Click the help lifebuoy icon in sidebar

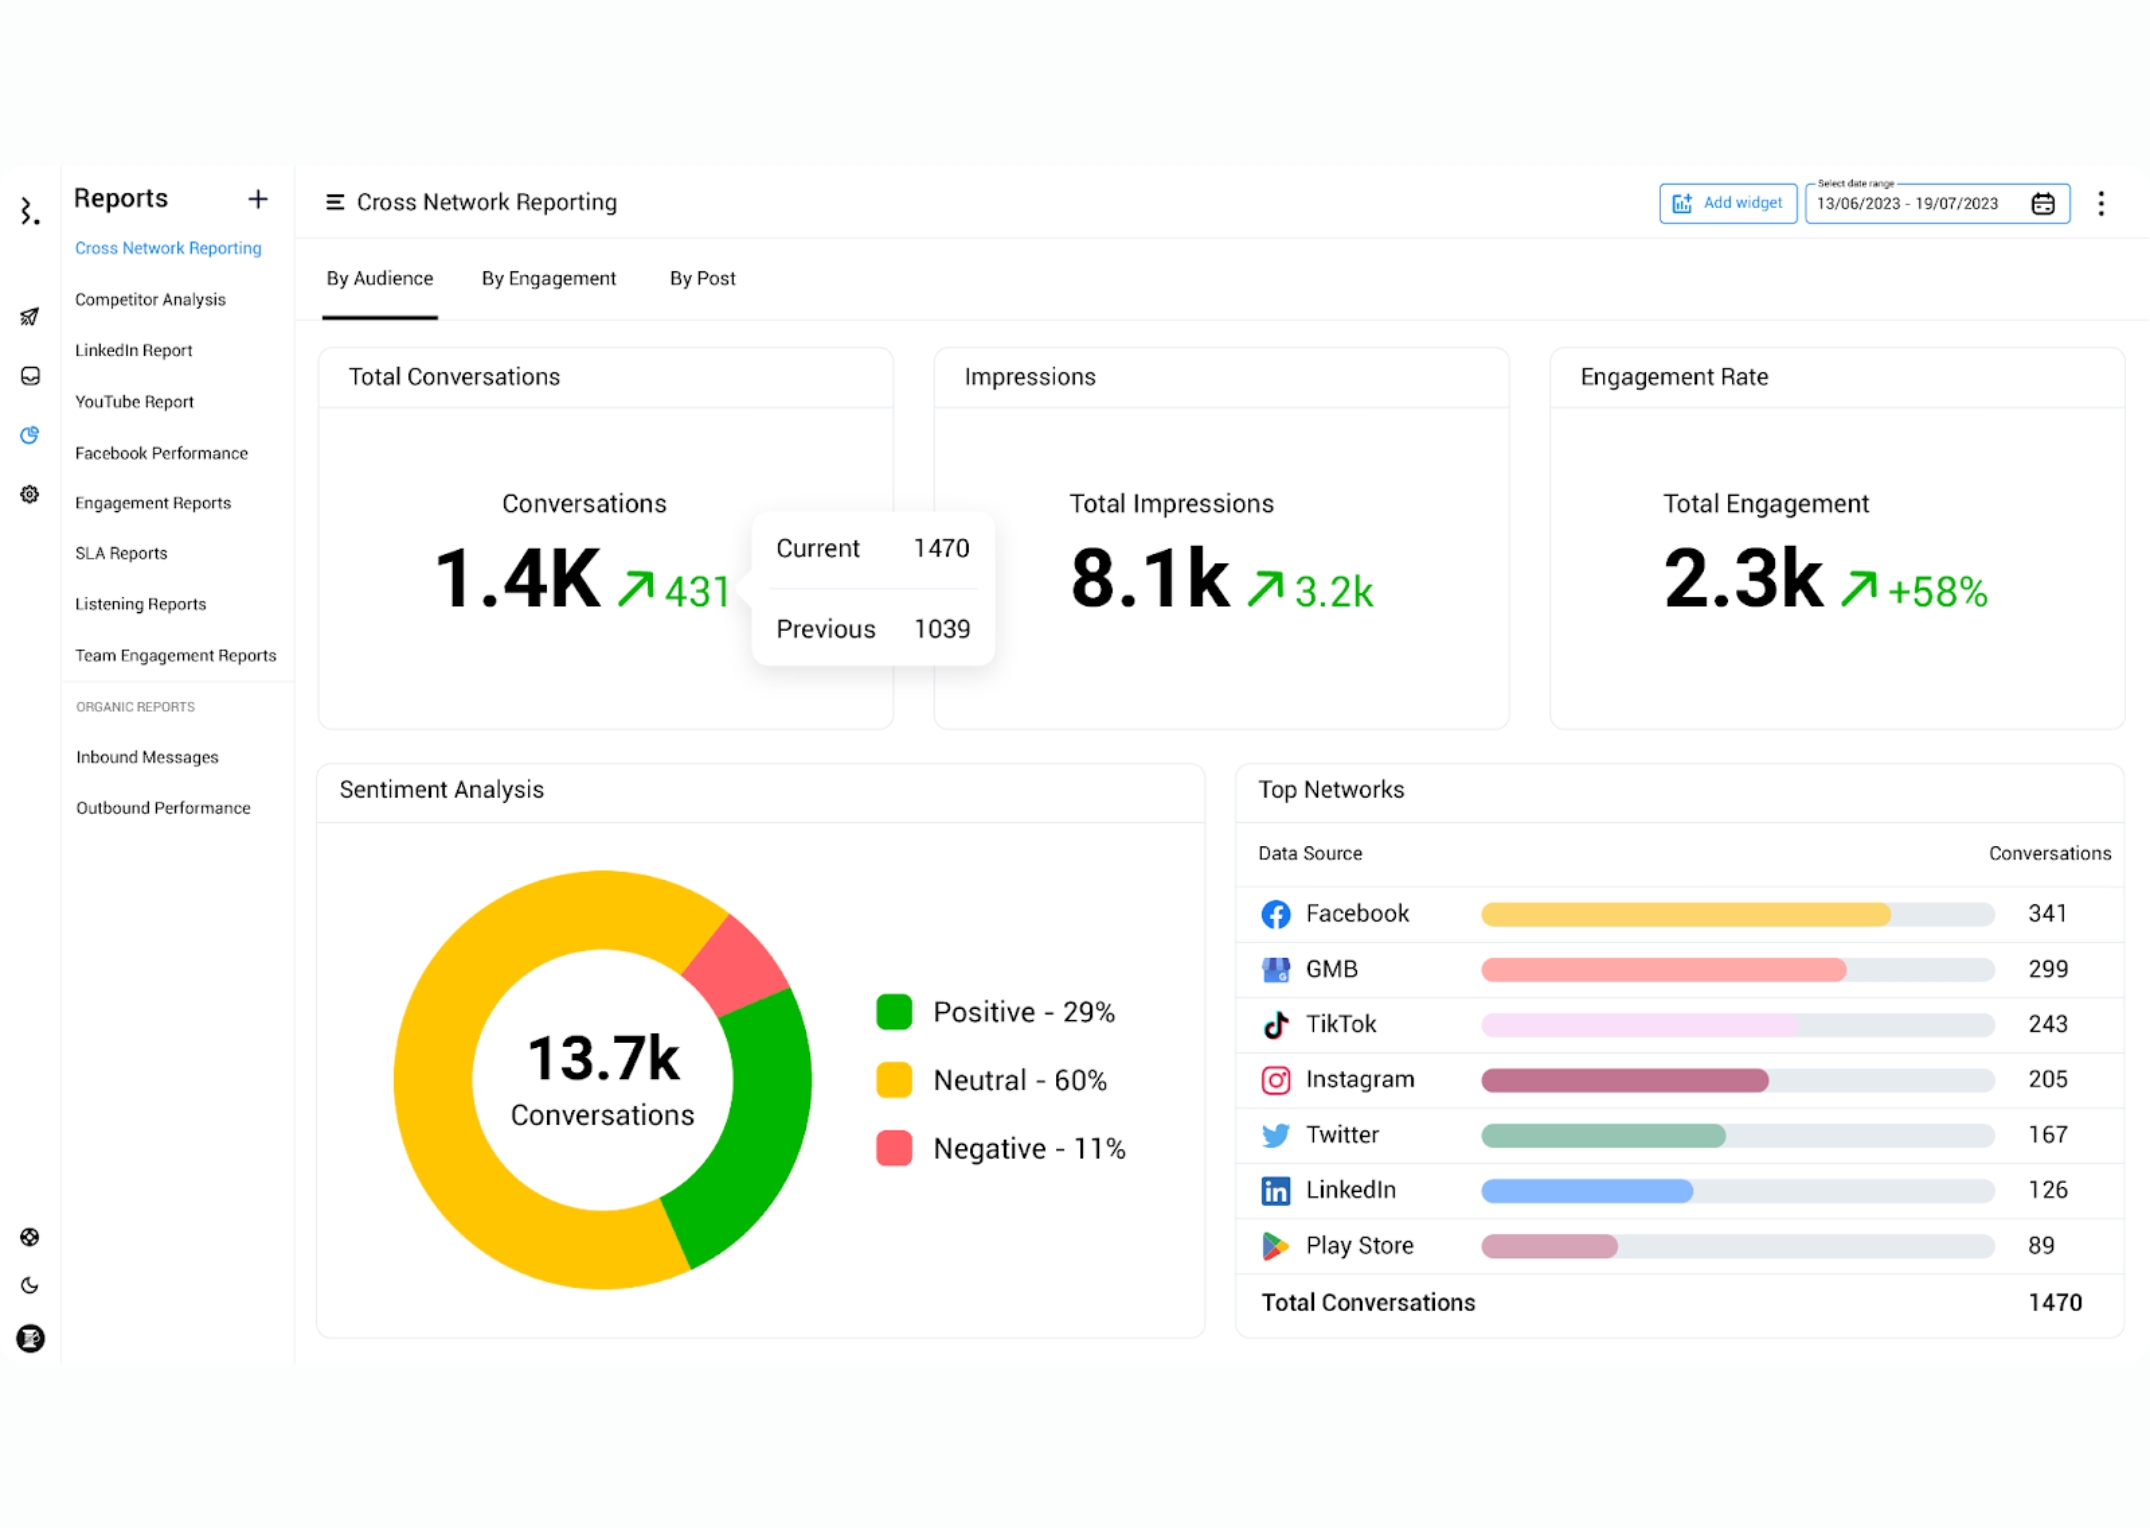[30, 1237]
